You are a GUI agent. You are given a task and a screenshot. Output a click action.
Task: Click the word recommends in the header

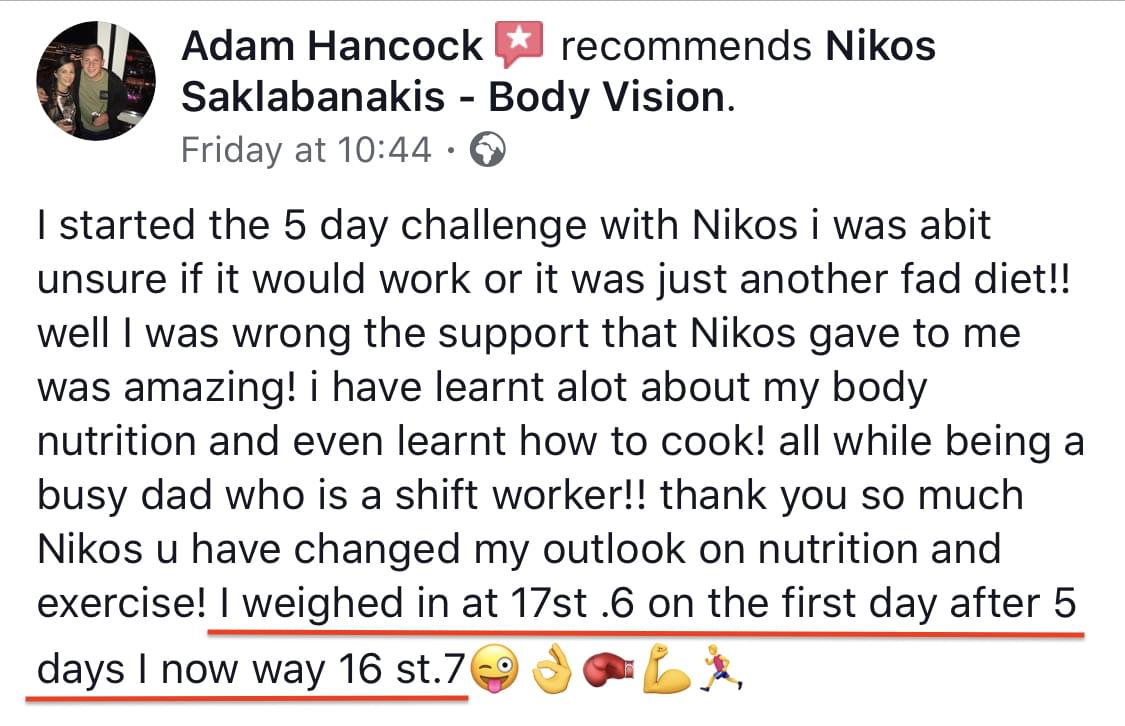click(685, 46)
